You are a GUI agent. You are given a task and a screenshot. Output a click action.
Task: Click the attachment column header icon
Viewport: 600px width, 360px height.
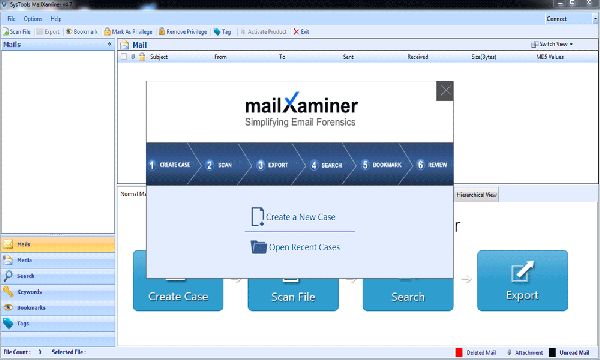click(x=133, y=57)
